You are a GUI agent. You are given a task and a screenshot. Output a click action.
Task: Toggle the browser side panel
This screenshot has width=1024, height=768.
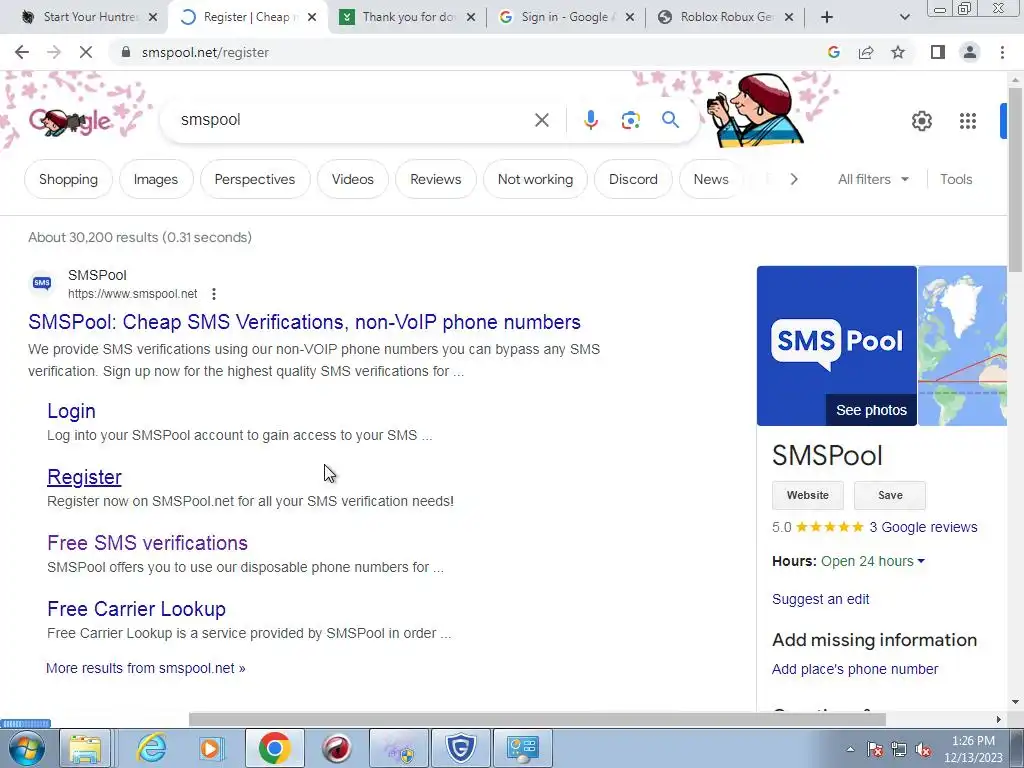(938, 52)
